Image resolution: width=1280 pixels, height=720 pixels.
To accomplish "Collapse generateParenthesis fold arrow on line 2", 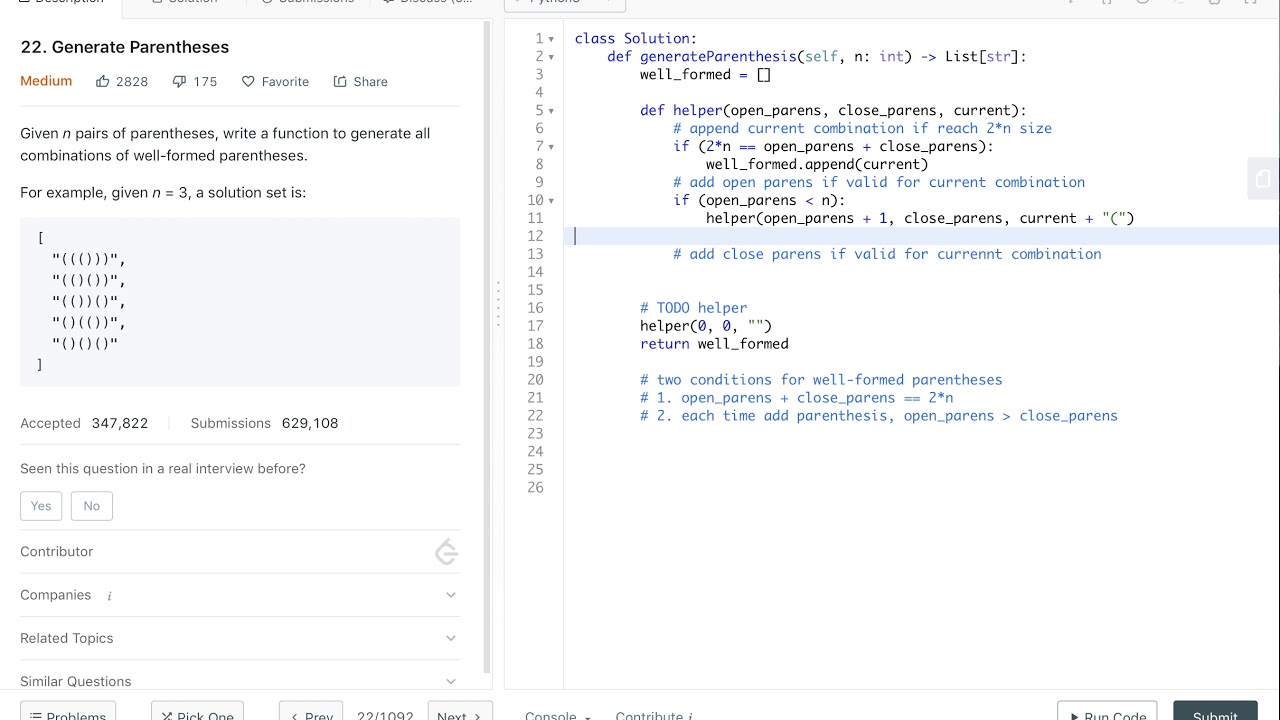I will [551, 57].
